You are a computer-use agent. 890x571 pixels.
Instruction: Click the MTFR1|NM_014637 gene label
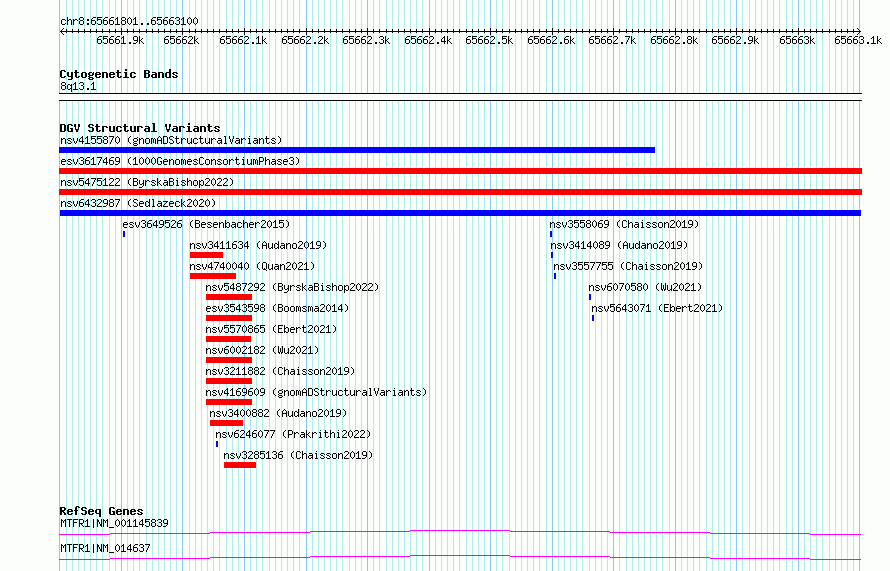(105, 548)
